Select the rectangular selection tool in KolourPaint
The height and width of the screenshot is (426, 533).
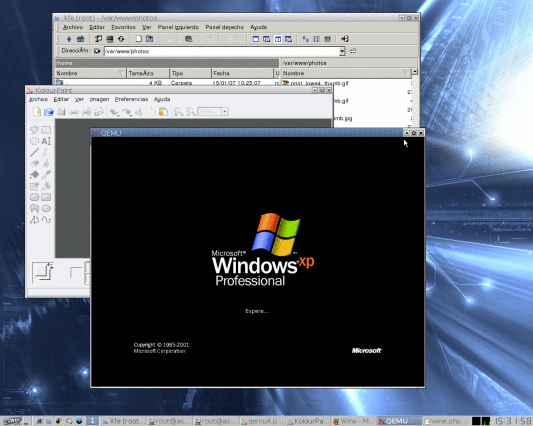[46, 130]
